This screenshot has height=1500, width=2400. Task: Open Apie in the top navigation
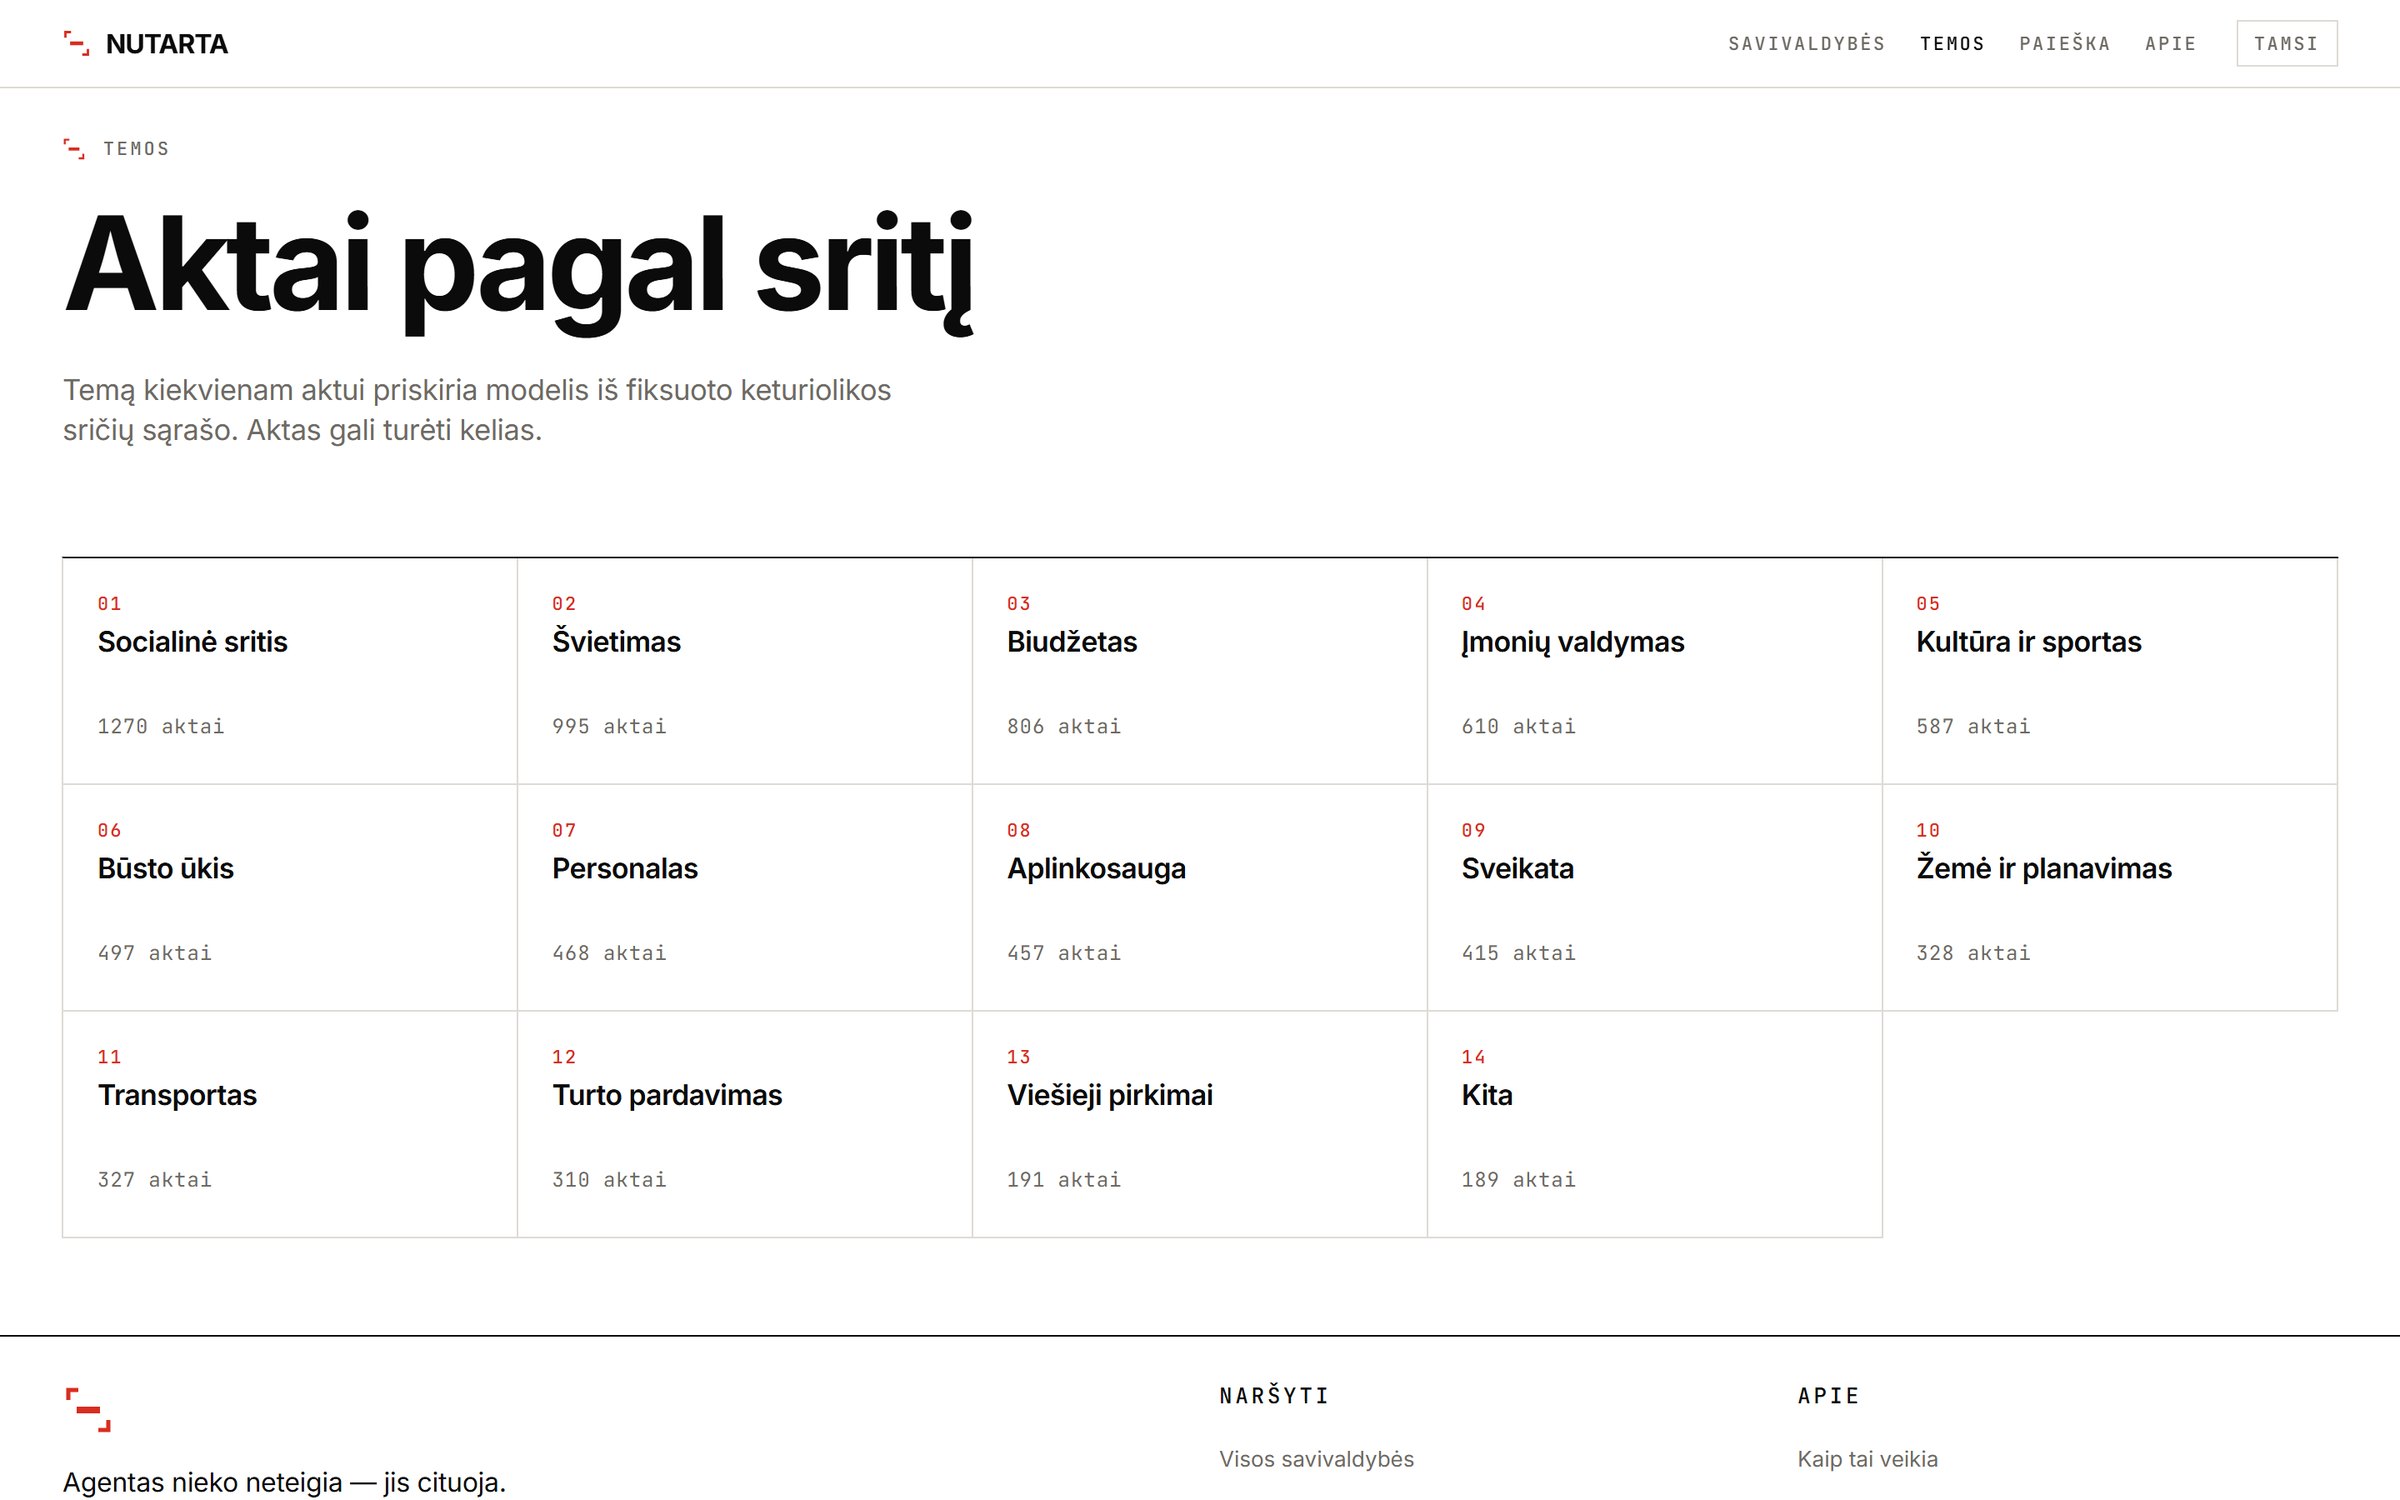(2170, 44)
